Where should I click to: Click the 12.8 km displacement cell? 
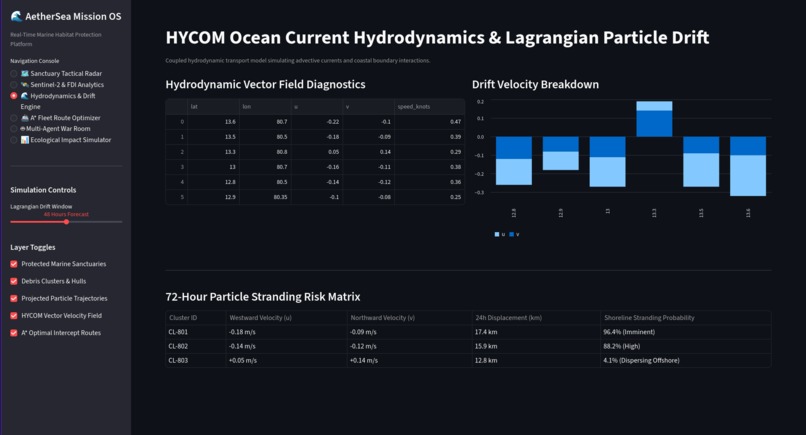(536, 360)
